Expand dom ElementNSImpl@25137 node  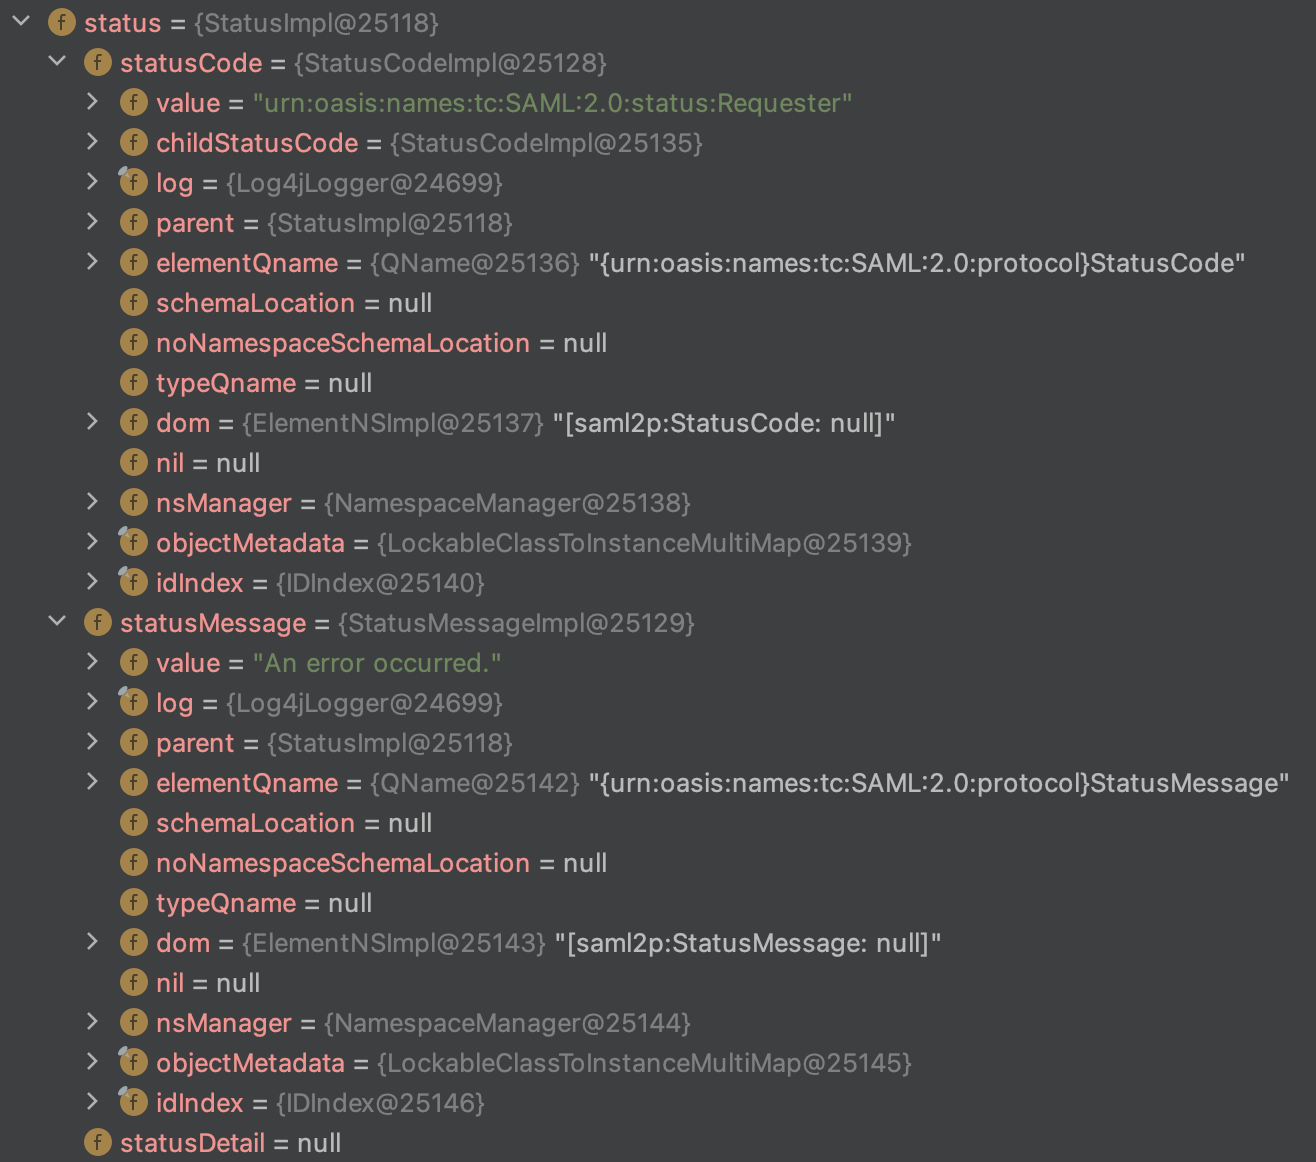click(92, 421)
